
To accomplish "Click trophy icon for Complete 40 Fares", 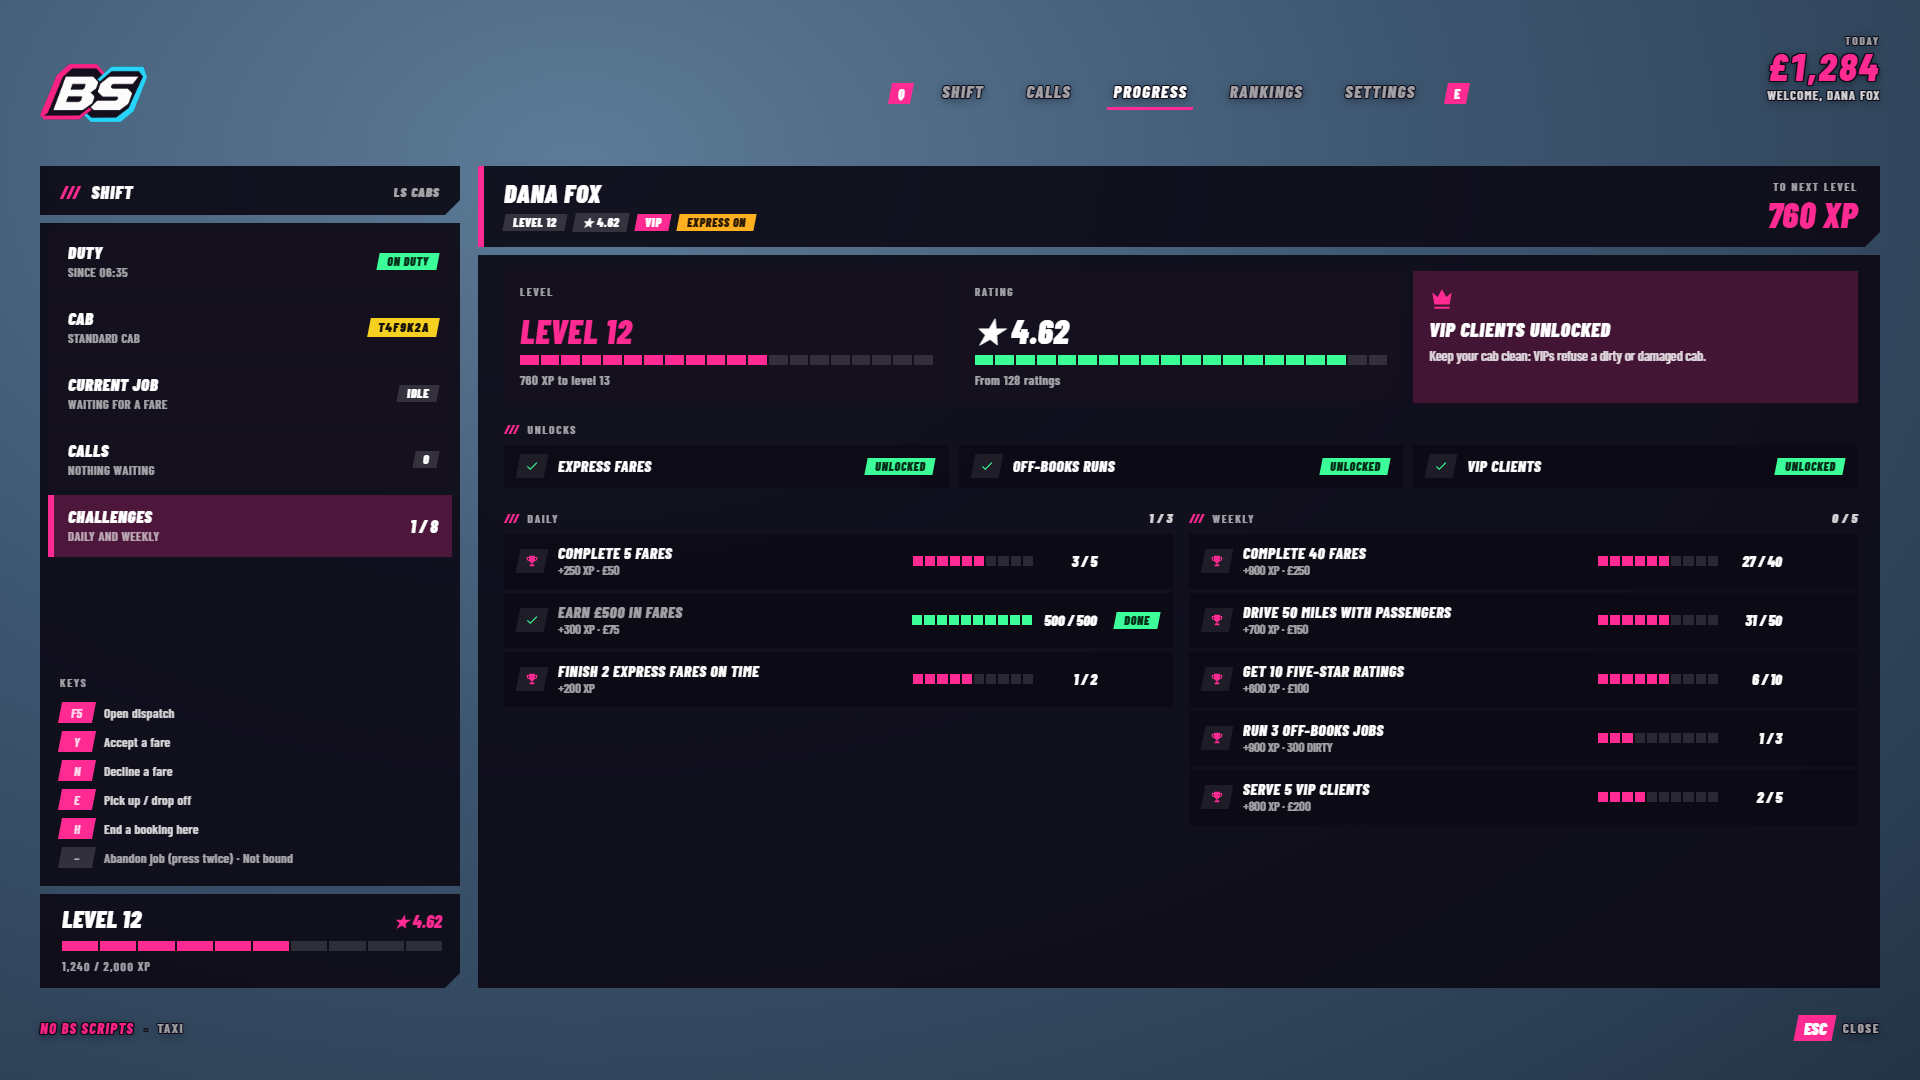I will tap(1217, 561).
